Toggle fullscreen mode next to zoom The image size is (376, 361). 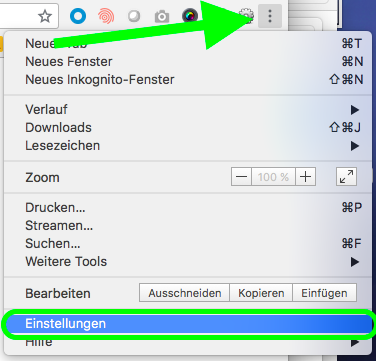(346, 177)
